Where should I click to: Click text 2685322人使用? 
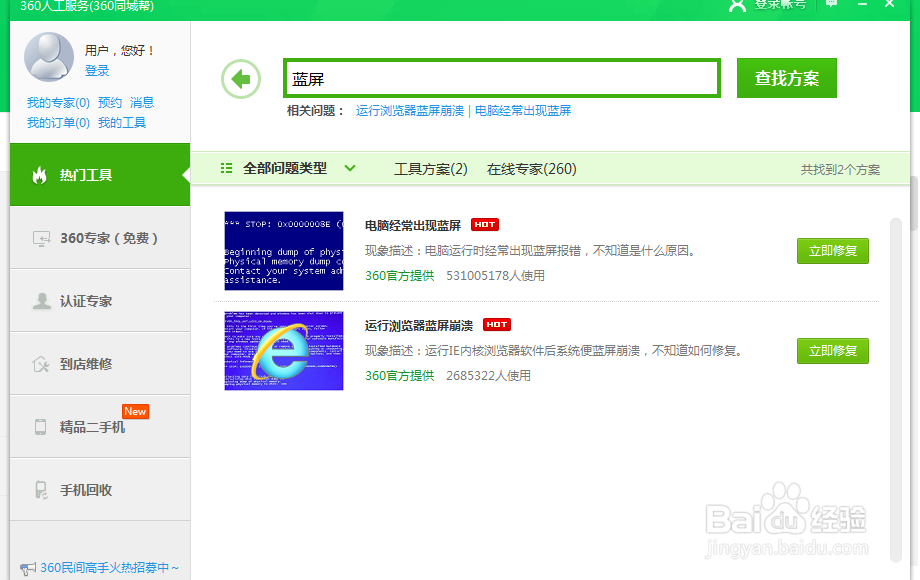point(488,375)
